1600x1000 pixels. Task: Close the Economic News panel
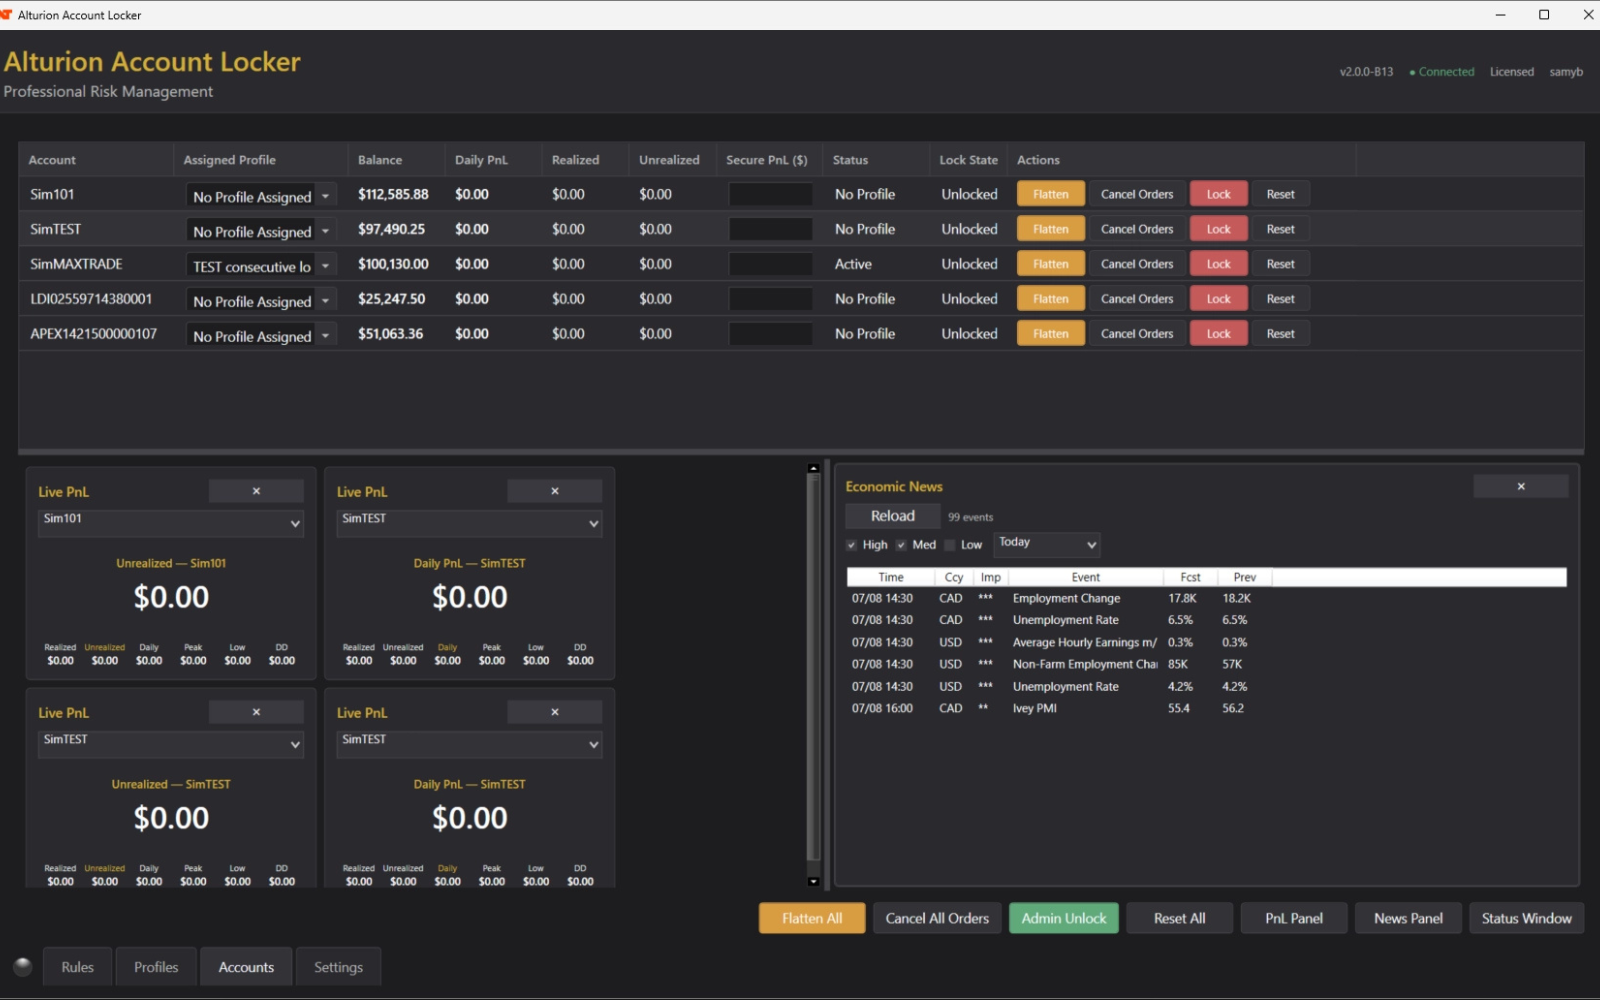coord(1520,486)
